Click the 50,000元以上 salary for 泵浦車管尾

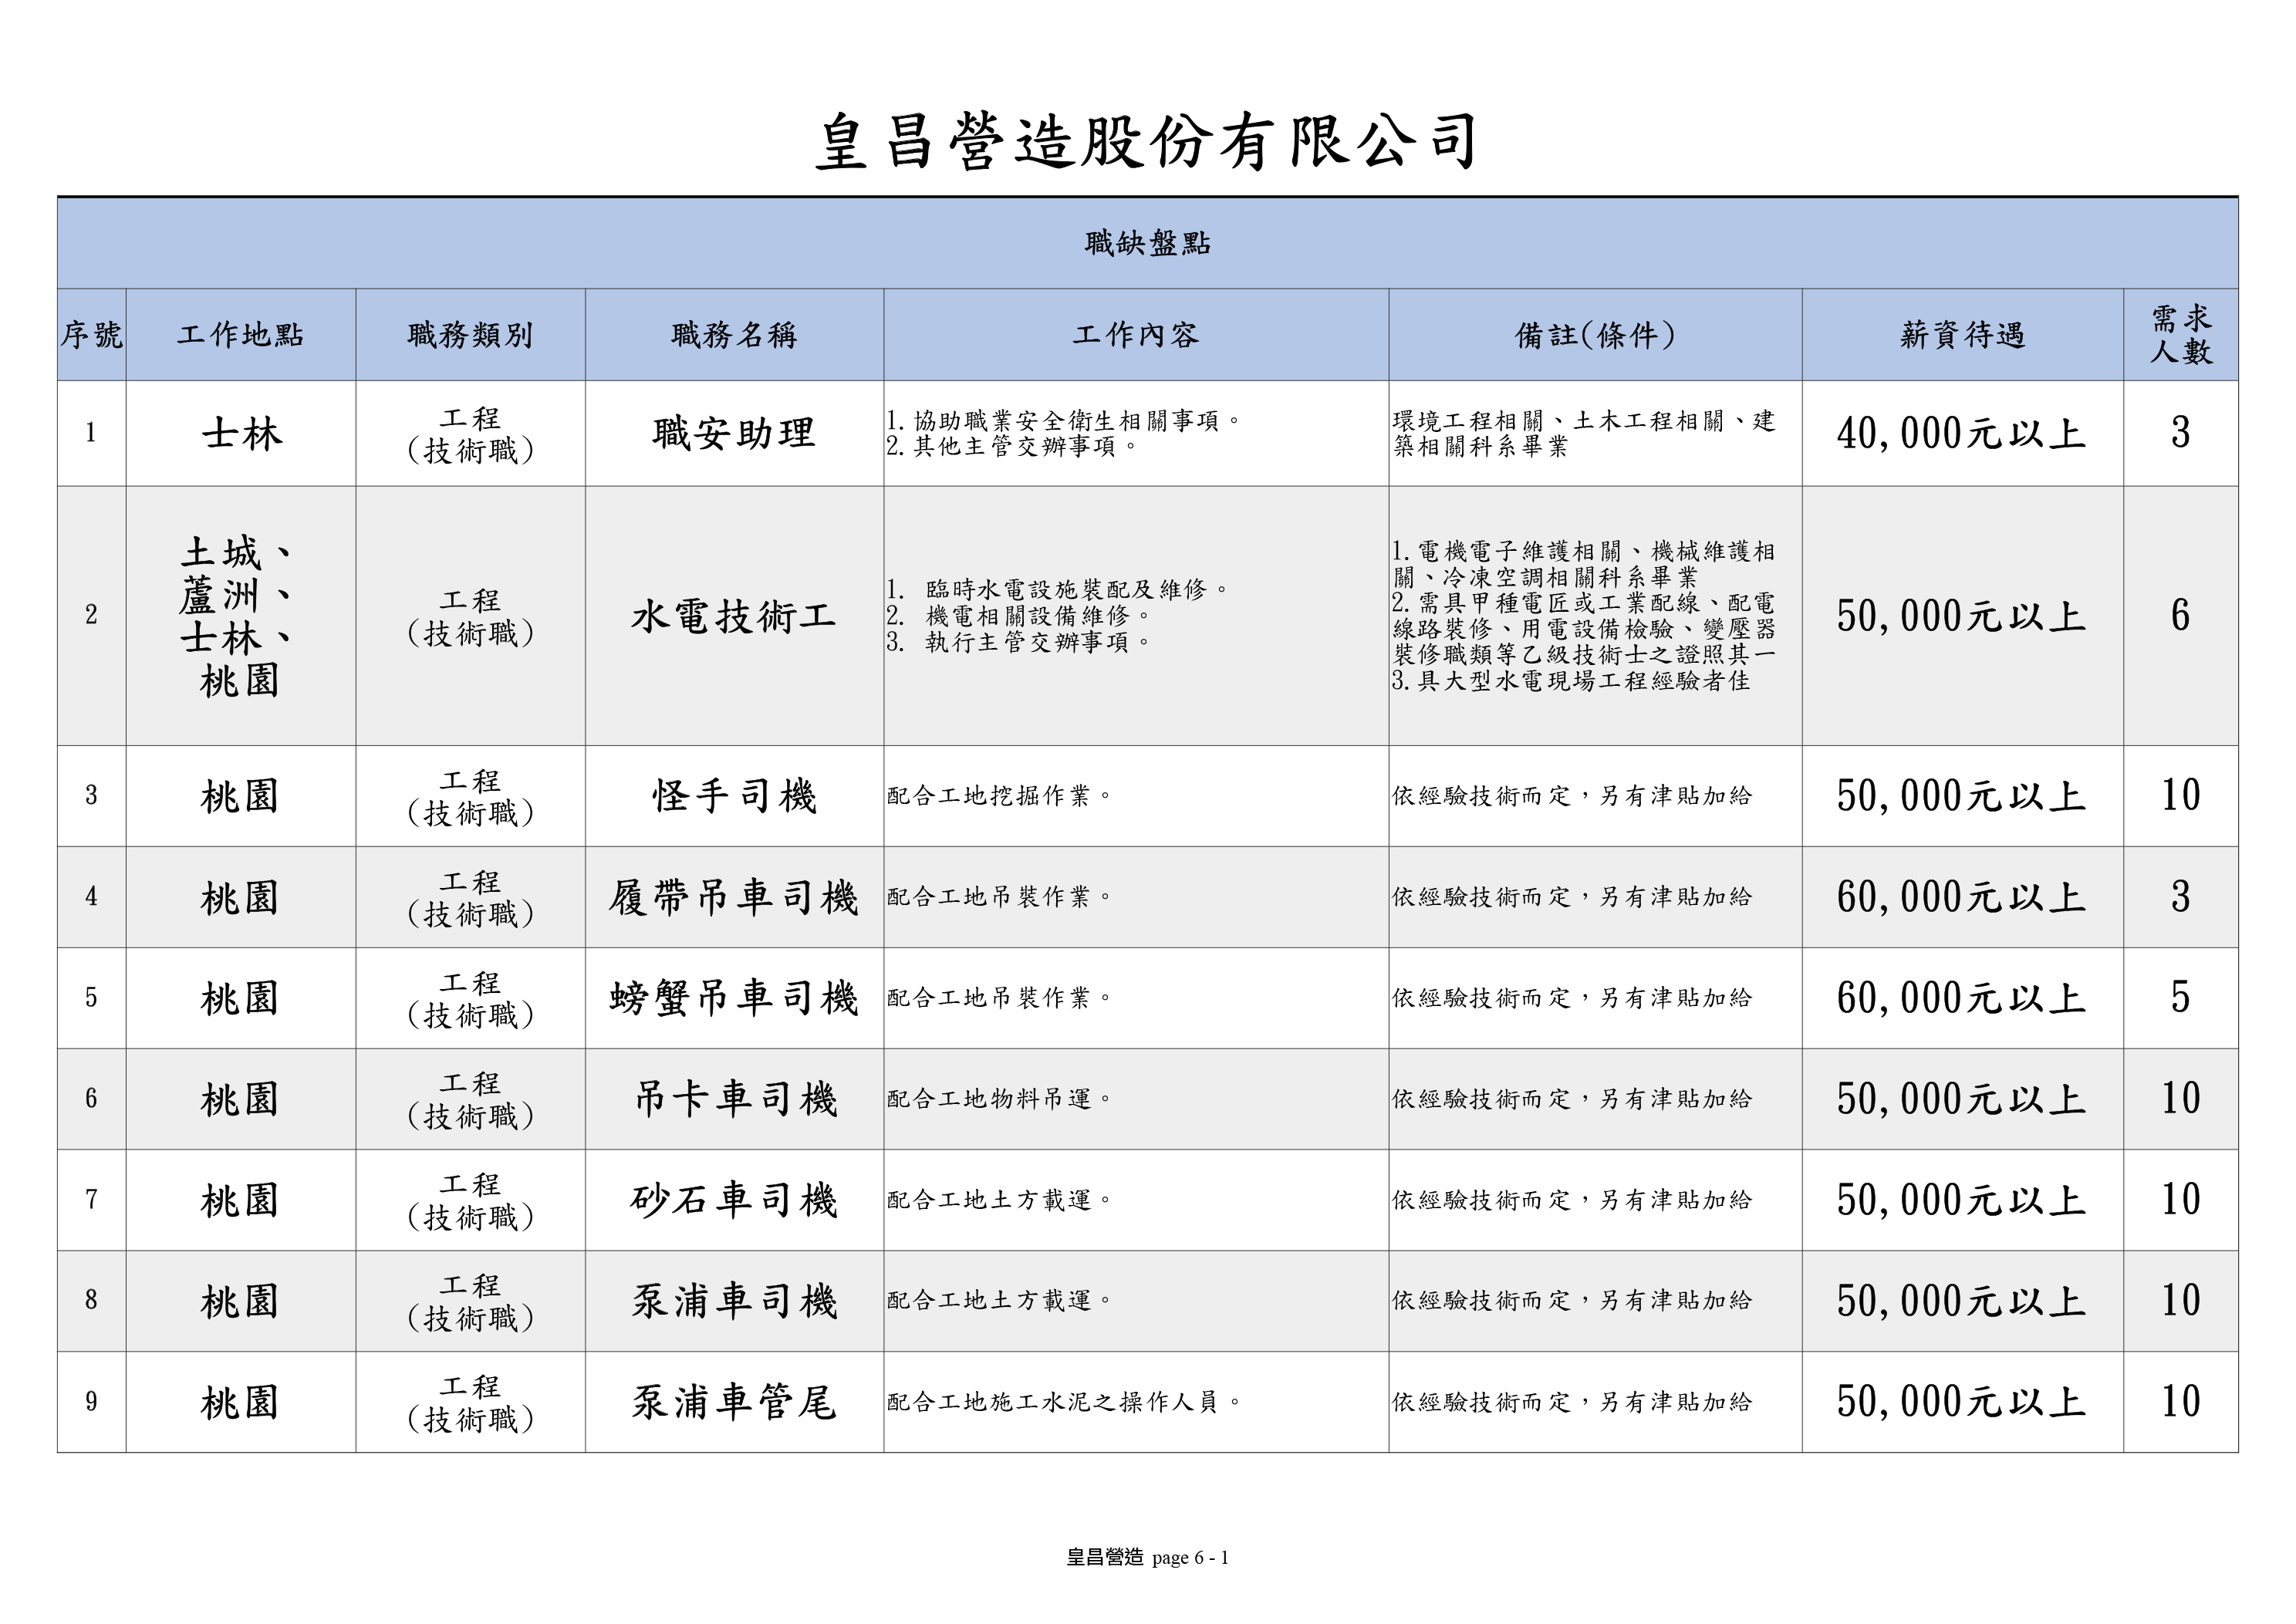coord(1961,1403)
